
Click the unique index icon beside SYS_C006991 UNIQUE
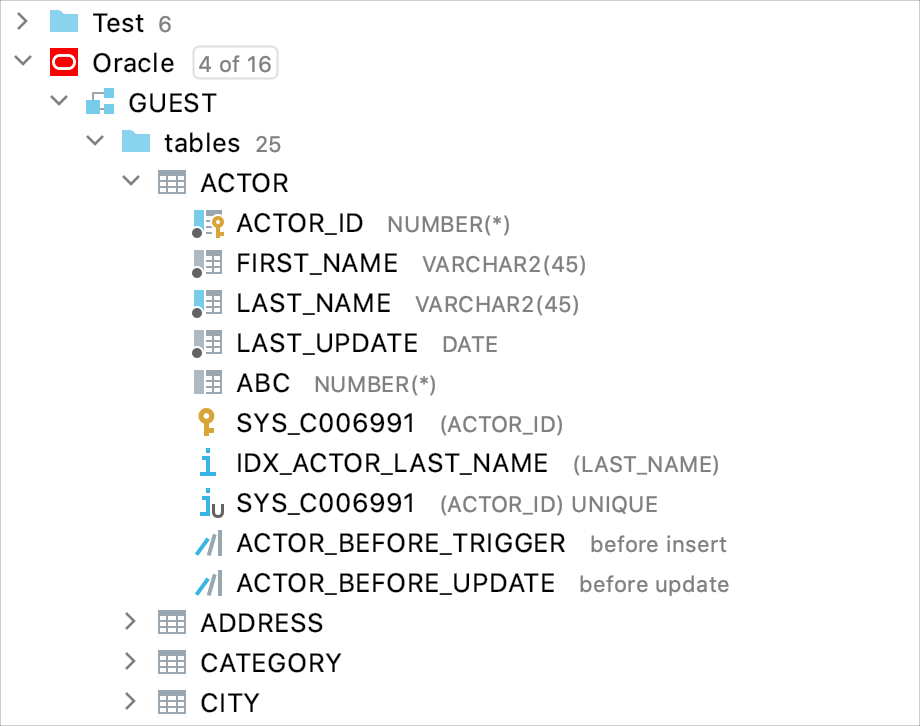pyautogui.click(x=207, y=503)
